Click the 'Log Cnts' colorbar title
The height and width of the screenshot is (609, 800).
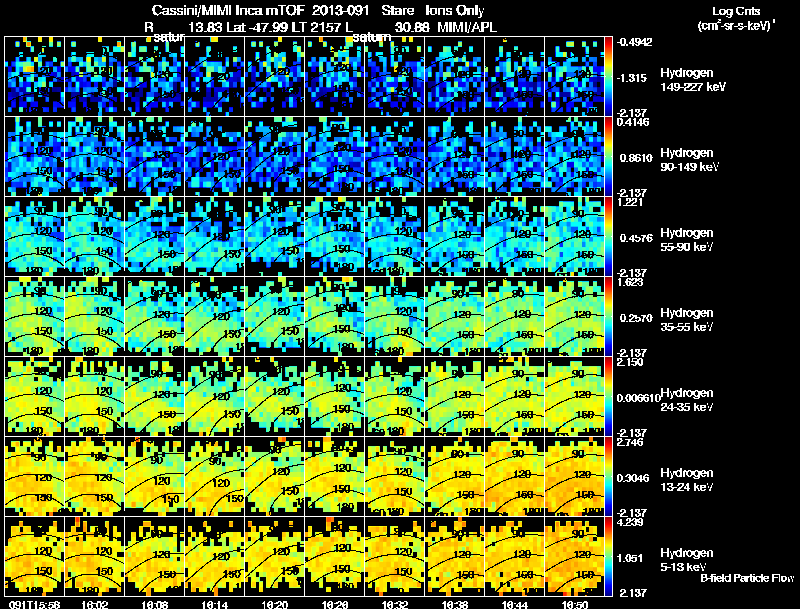(x=736, y=11)
